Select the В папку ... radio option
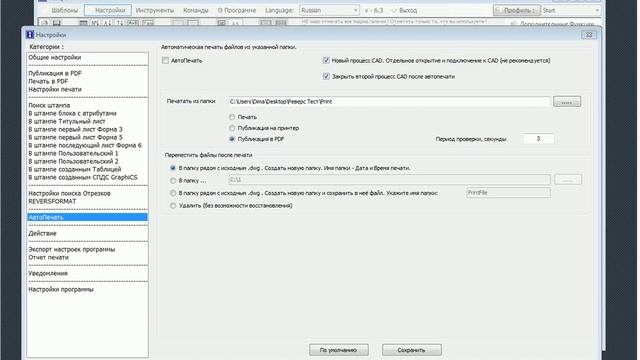 [x=173, y=180]
